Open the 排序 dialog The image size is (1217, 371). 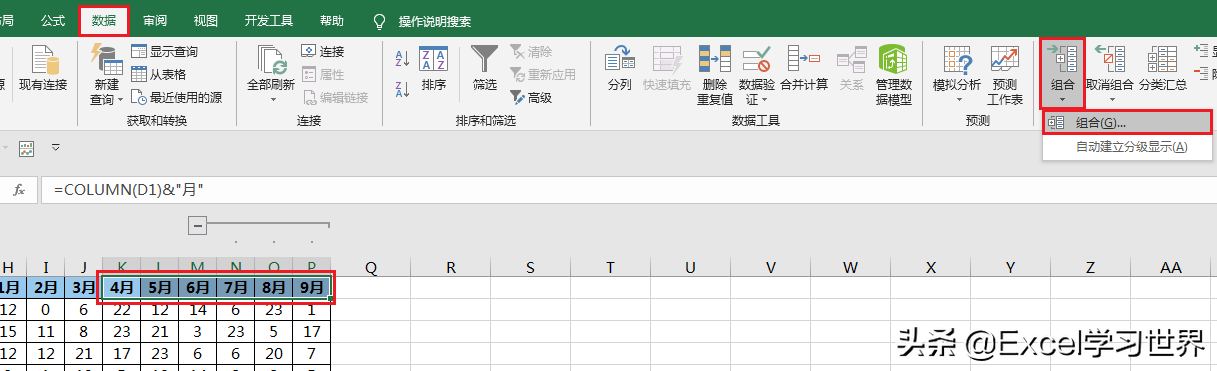(x=434, y=68)
